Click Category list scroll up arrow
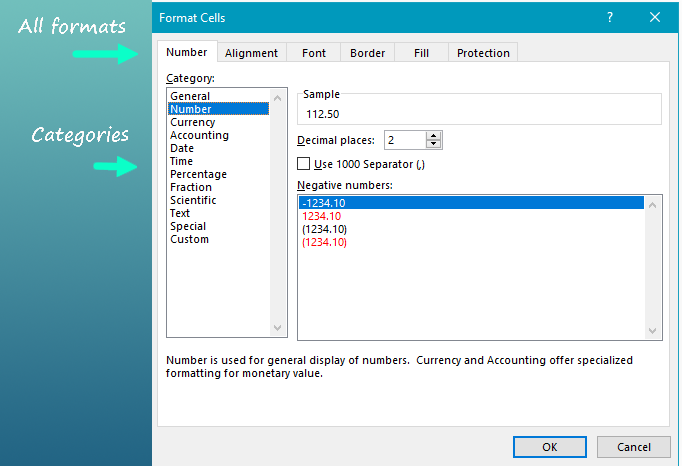682x466 pixels. tap(277, 98)
